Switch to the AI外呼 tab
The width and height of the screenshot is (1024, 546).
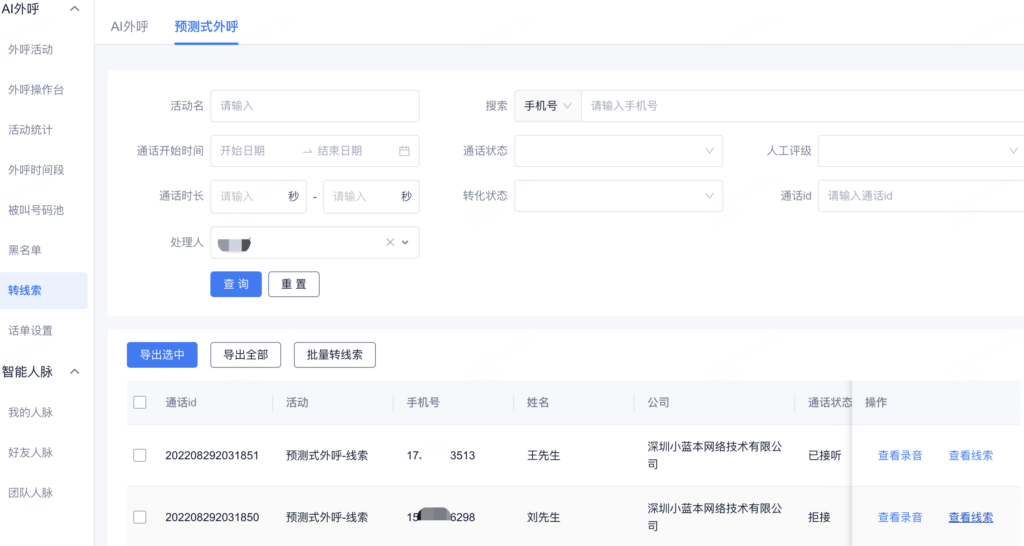click(129, 26)
